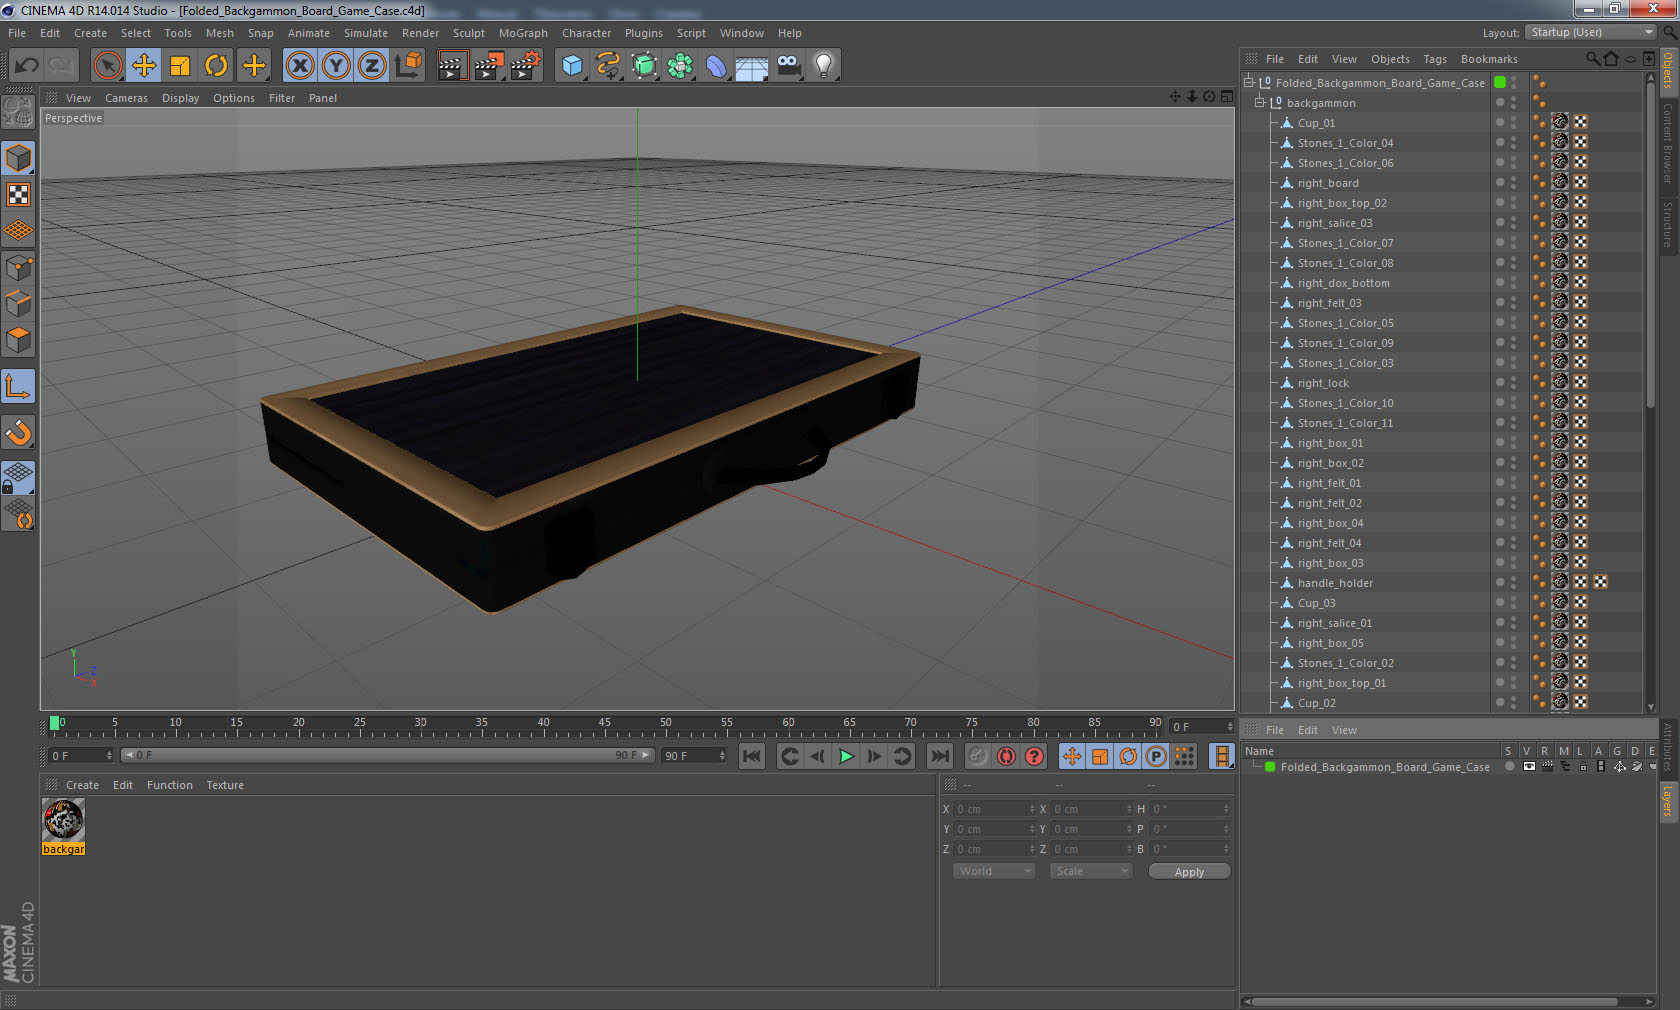The height and width of the screenshot is (1010, 1680).
Task: Toggle X axis lock
Action: [299, 66]
